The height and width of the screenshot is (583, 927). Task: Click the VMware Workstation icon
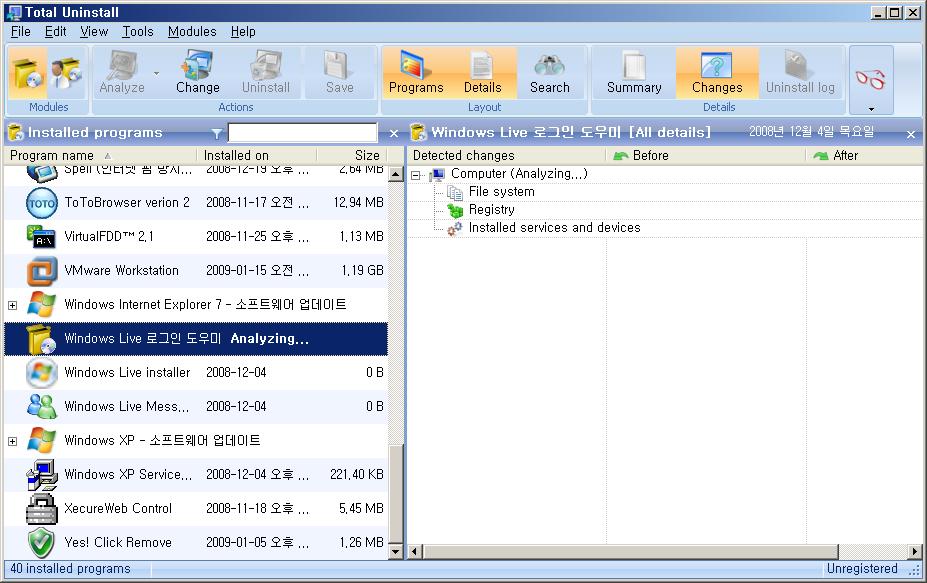(x=42, y=271)
